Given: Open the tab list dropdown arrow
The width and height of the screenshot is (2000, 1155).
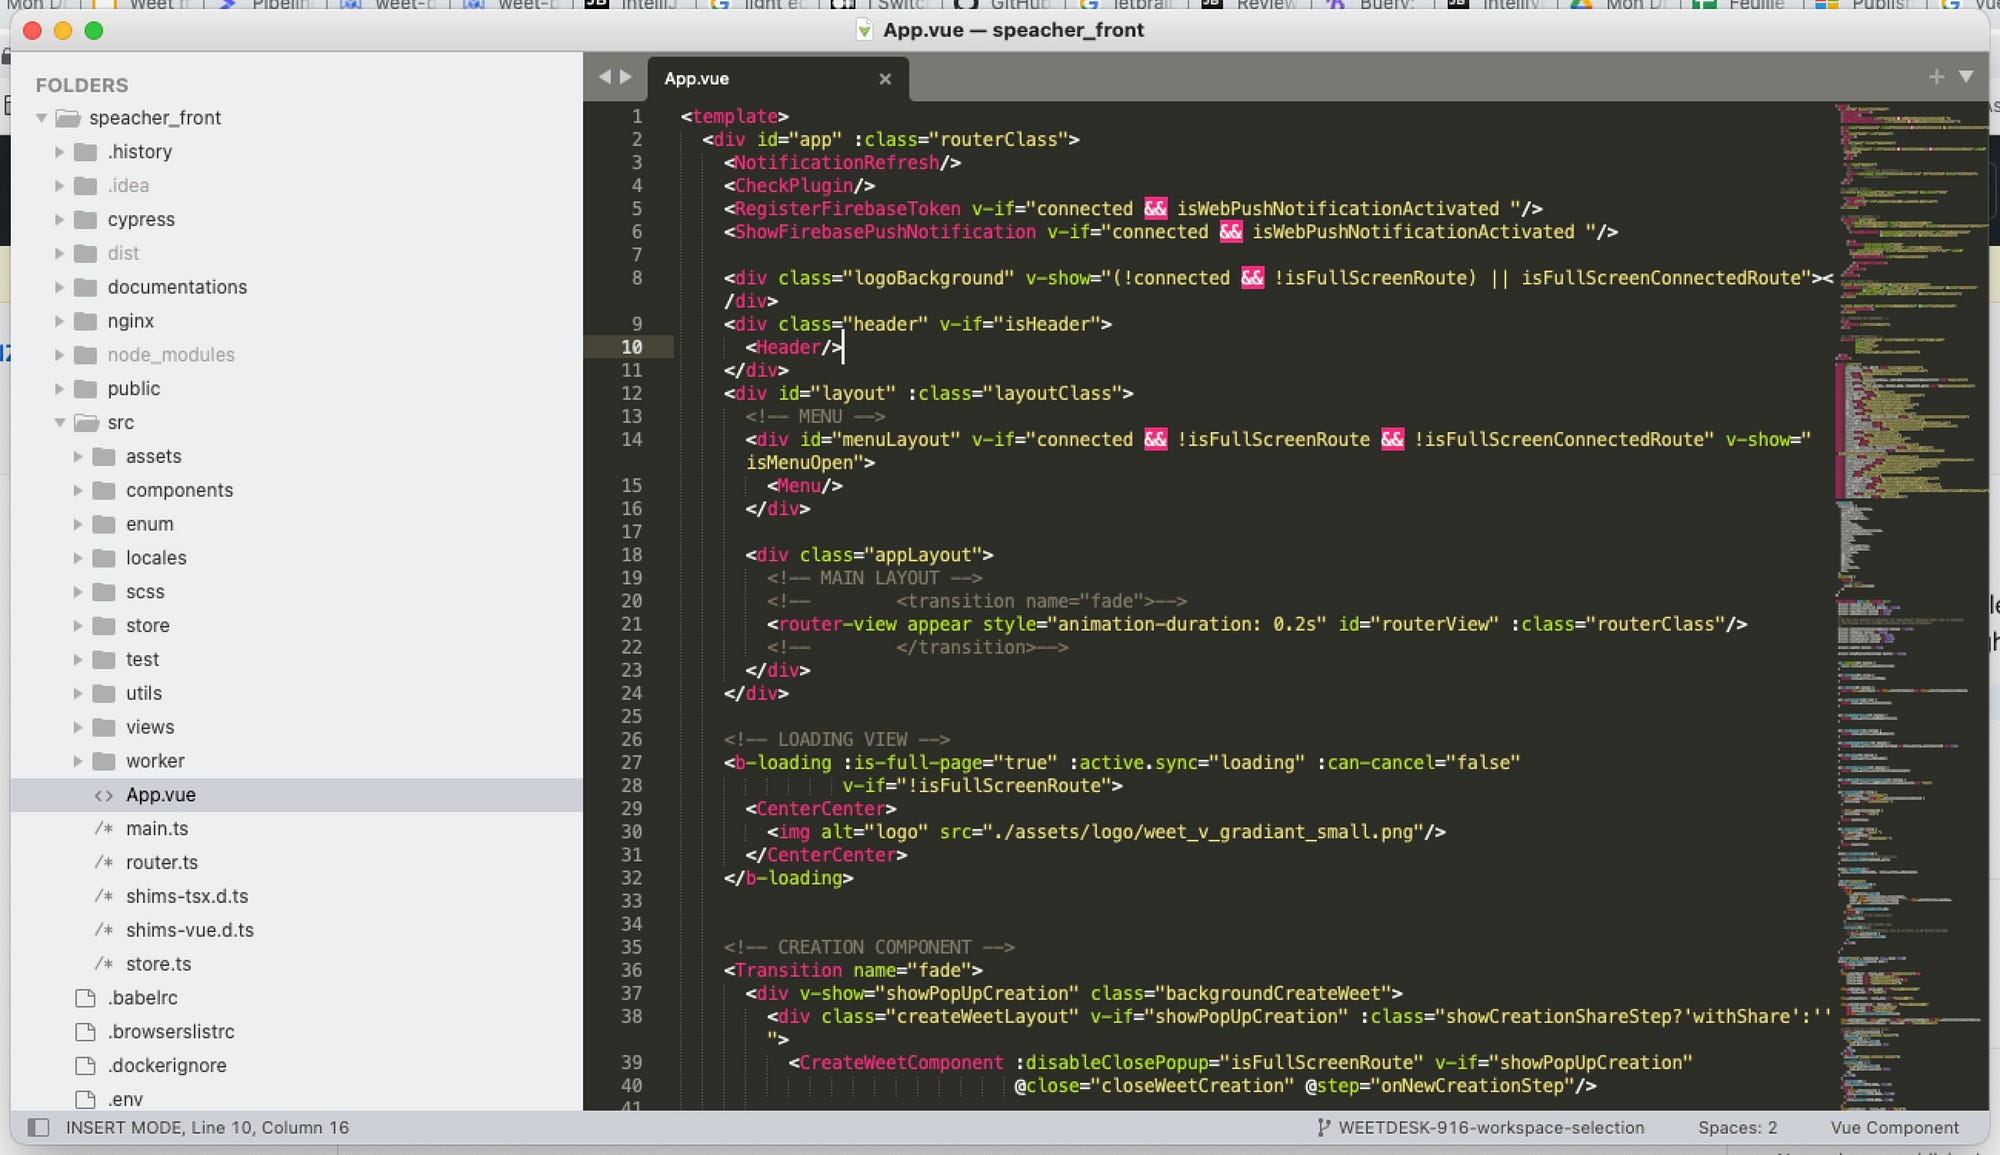Looking at the screenshot, I should pos(1966,77).
